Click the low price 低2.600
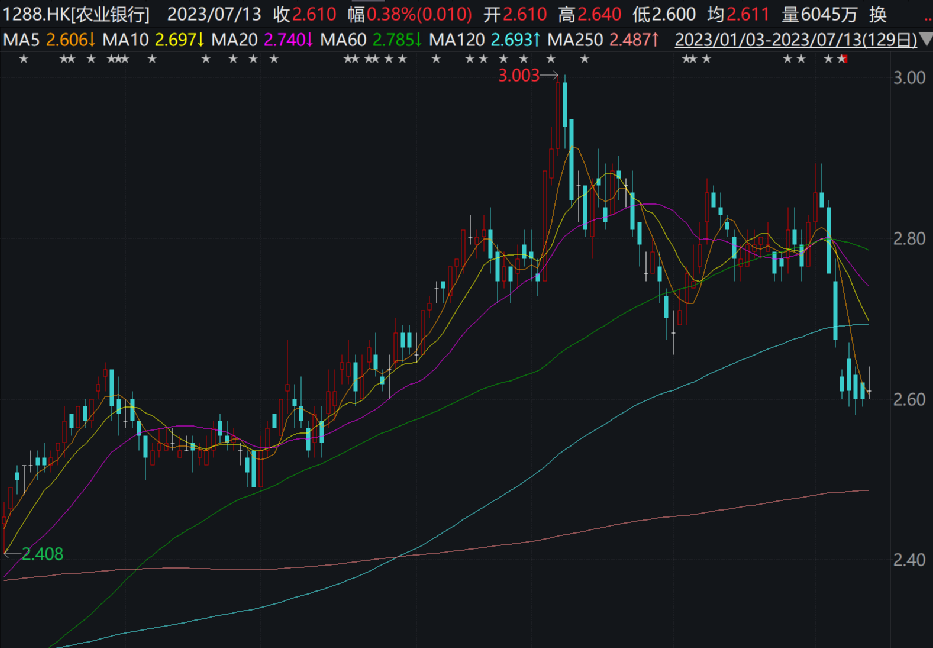This screenshot has height=648, width=933. tap(664, 14)
